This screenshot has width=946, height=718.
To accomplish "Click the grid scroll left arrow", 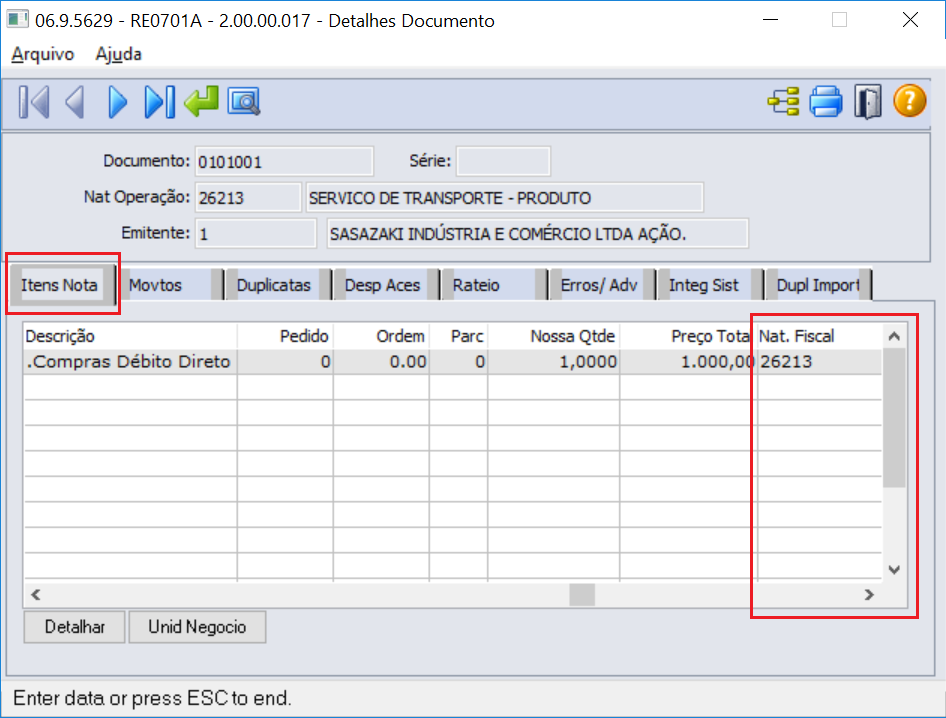I will pos(36,595).
